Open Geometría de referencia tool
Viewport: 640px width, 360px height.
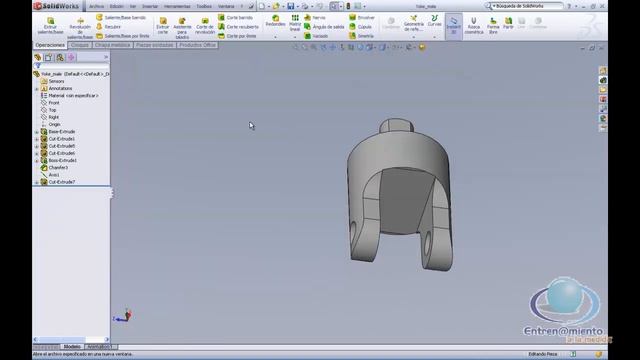pyautogui.click(x=413, y=24)
